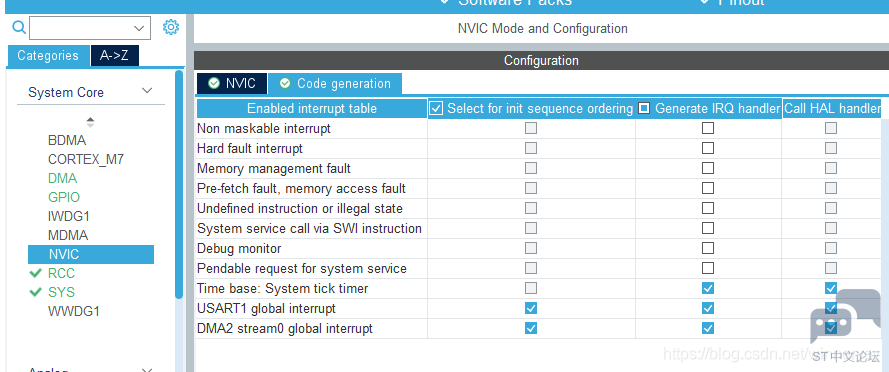Select SYS in the peripheral list

click(61, 292)
